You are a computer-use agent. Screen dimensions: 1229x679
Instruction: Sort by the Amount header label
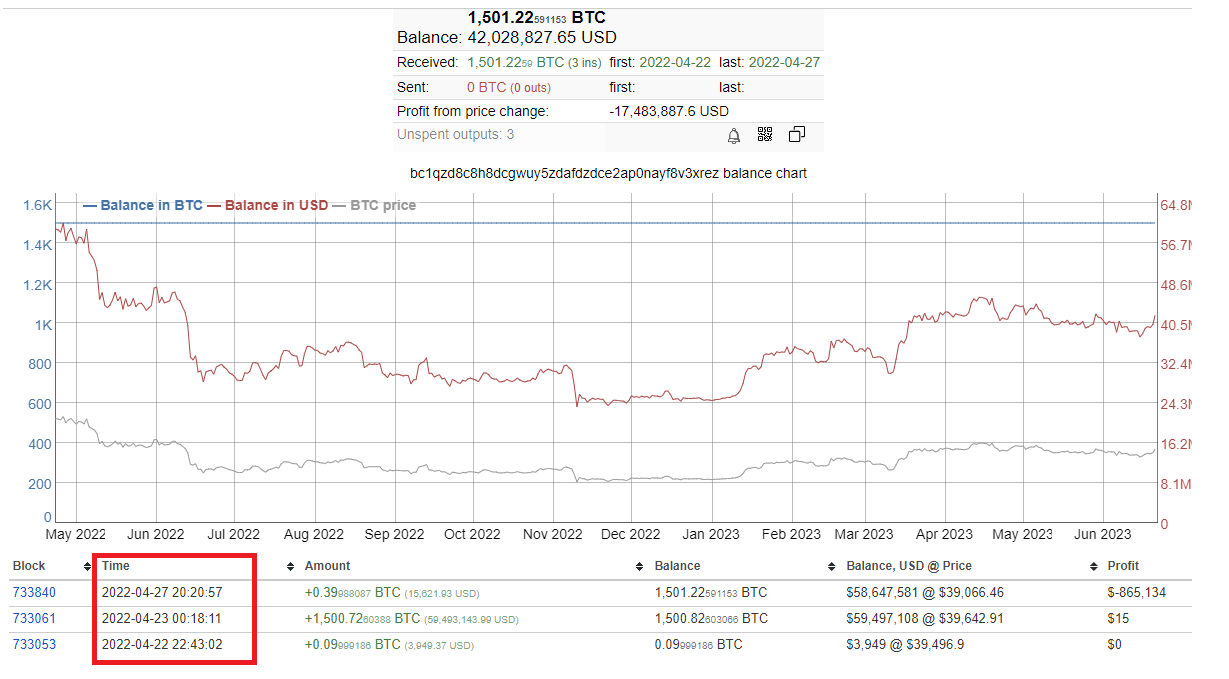click(327, 566)
